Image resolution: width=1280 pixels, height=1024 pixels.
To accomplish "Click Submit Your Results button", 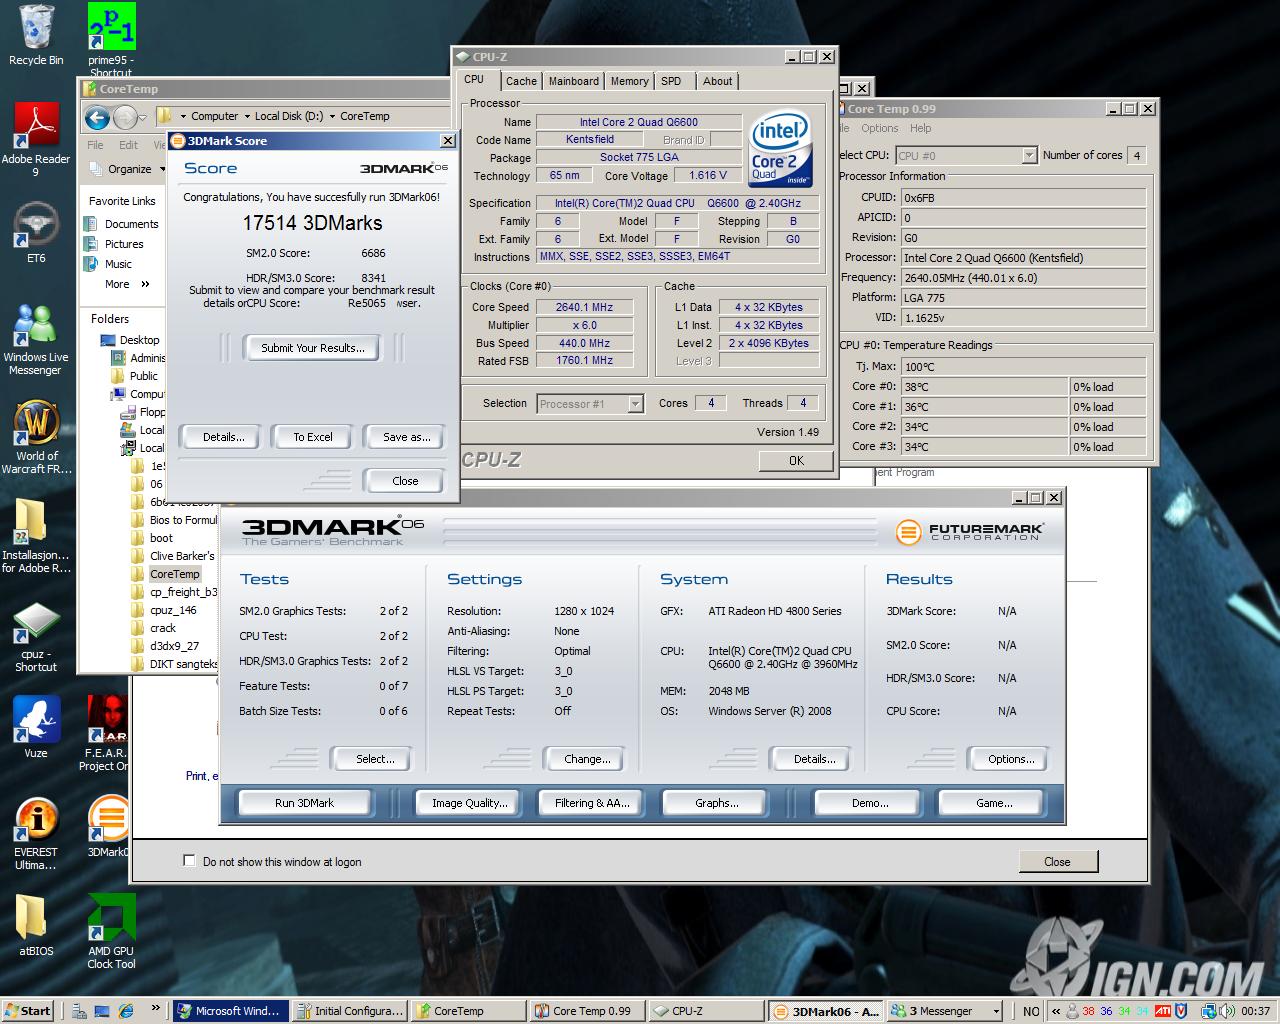I will [x=313, y=348].
